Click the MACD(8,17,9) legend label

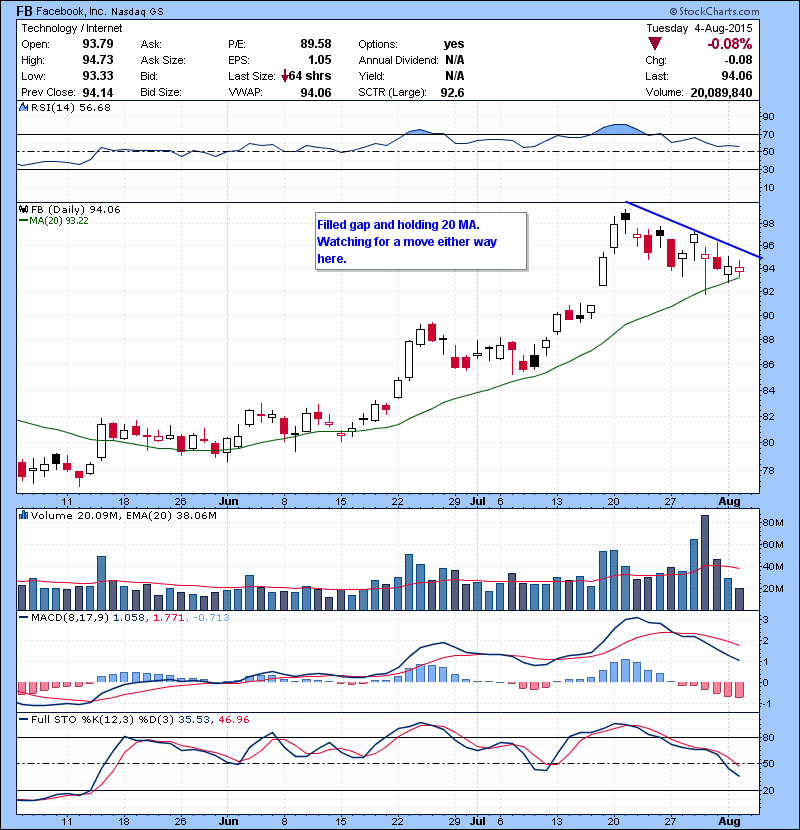[x=70, y=617]
